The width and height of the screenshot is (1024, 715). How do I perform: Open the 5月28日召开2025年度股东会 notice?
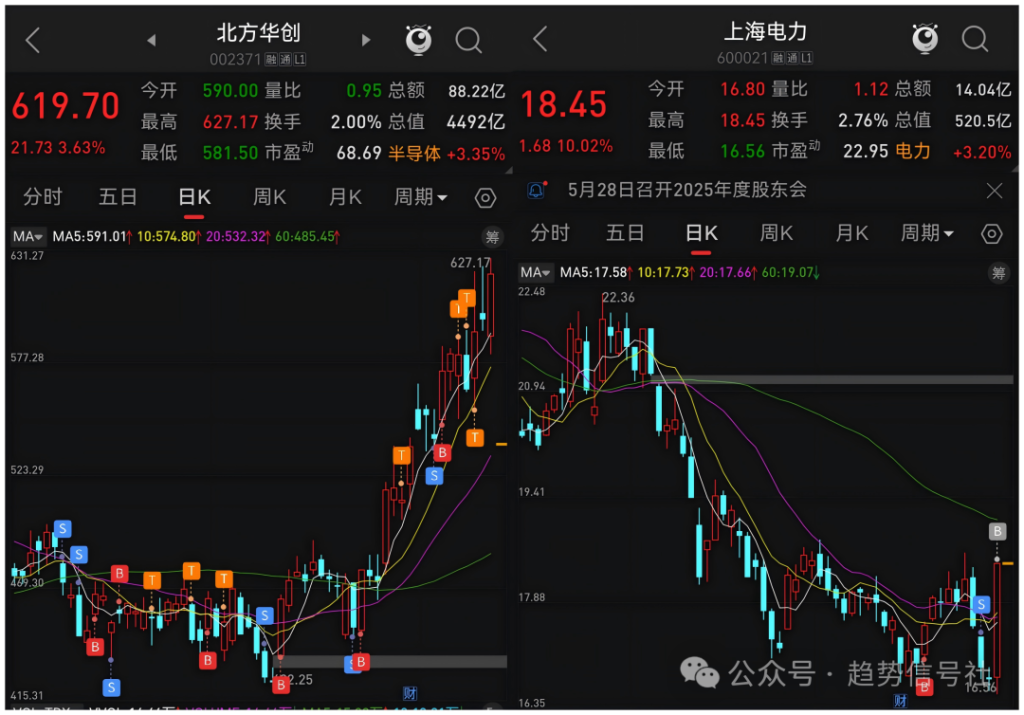[687, 190]
